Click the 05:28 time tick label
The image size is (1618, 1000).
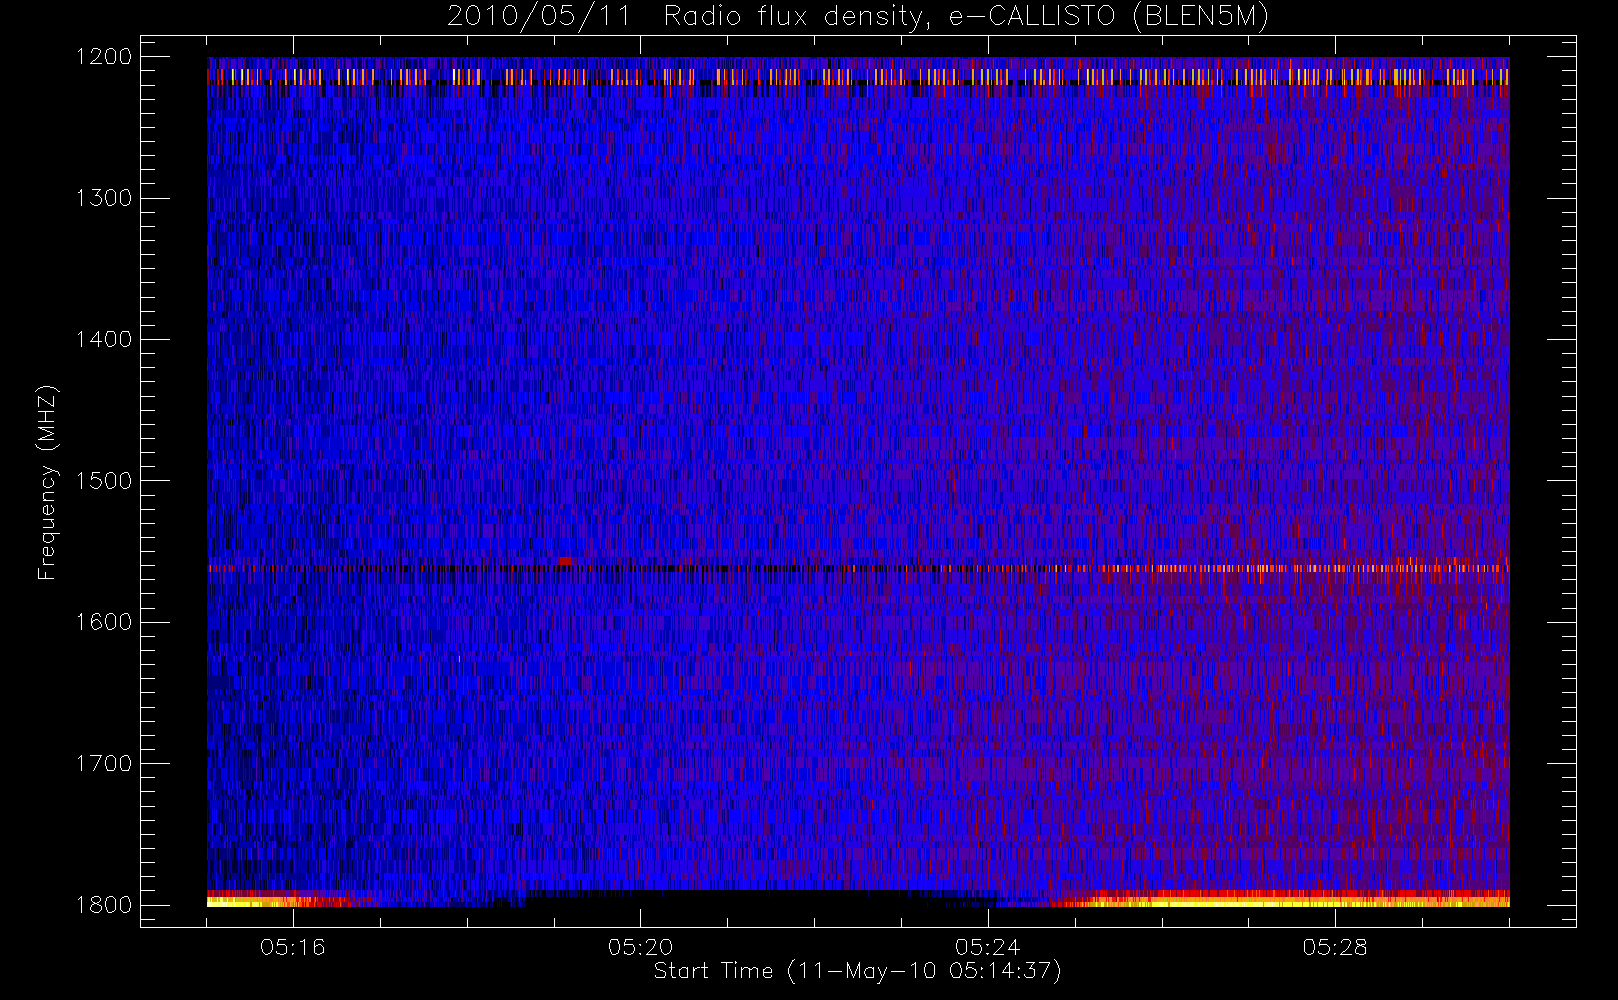tap(1335, 947)
